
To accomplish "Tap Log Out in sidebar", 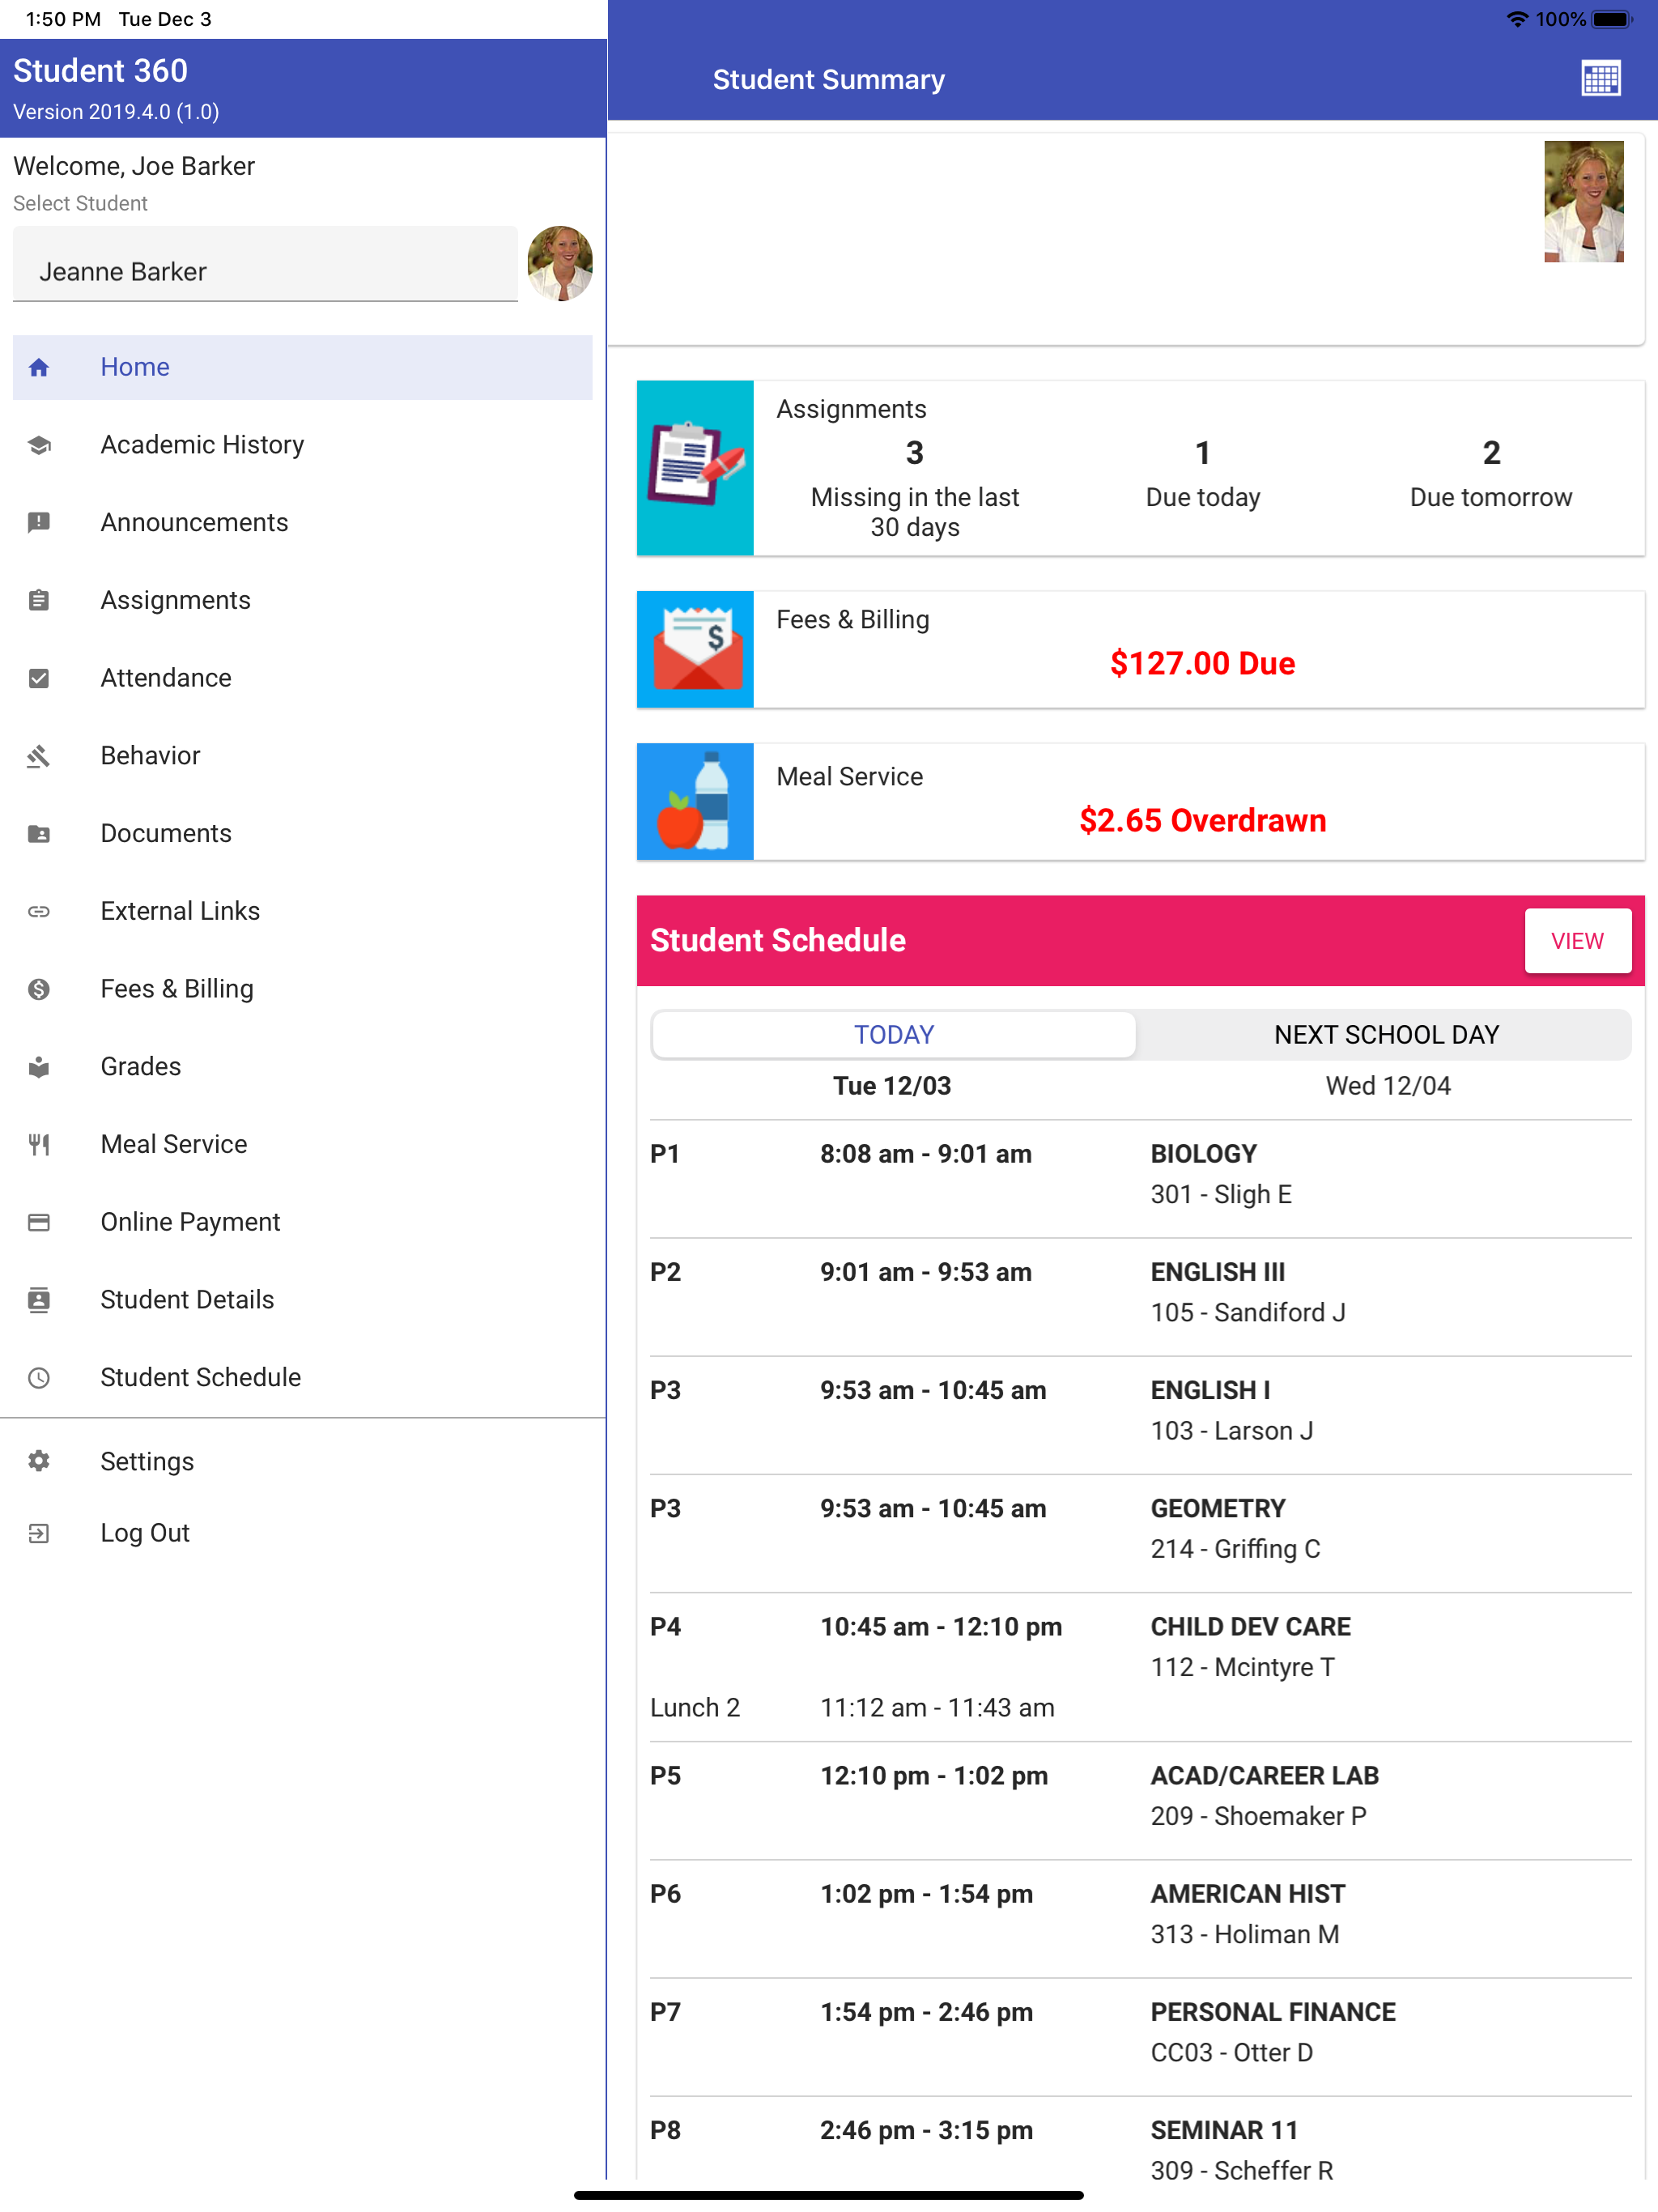I will [x=145, y=1533].
